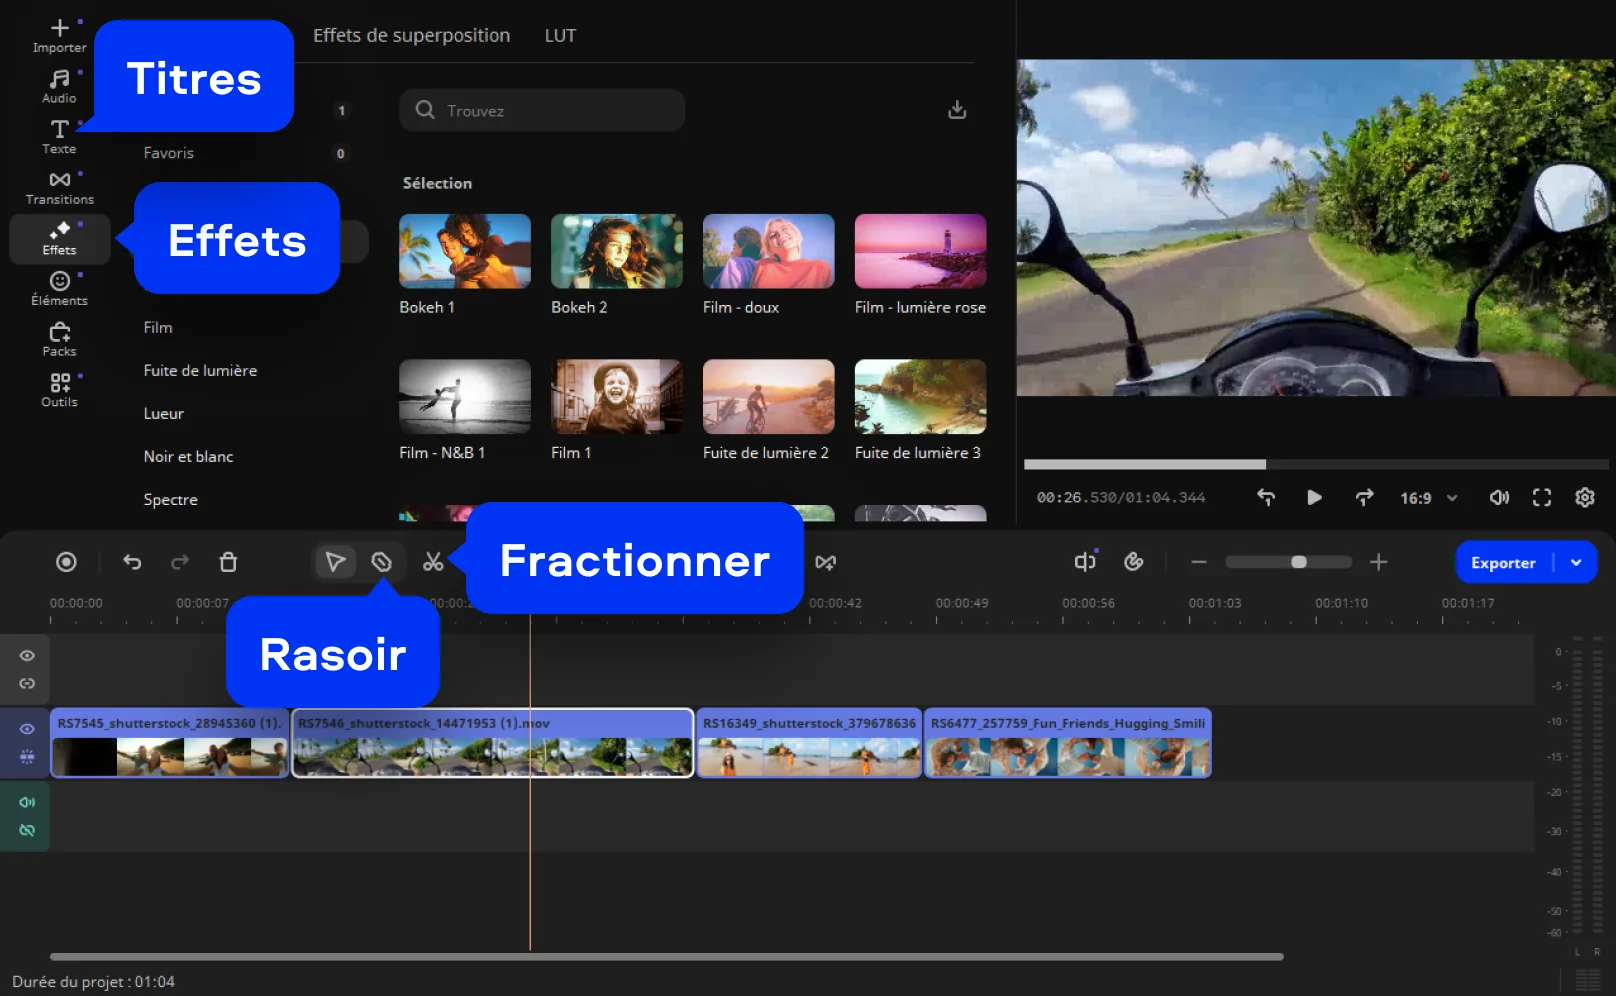The width and height of the screenshot is (1616, 996).
Task: Click the Exporter button
Action: pyautogui.click(x=1502, y=562)
